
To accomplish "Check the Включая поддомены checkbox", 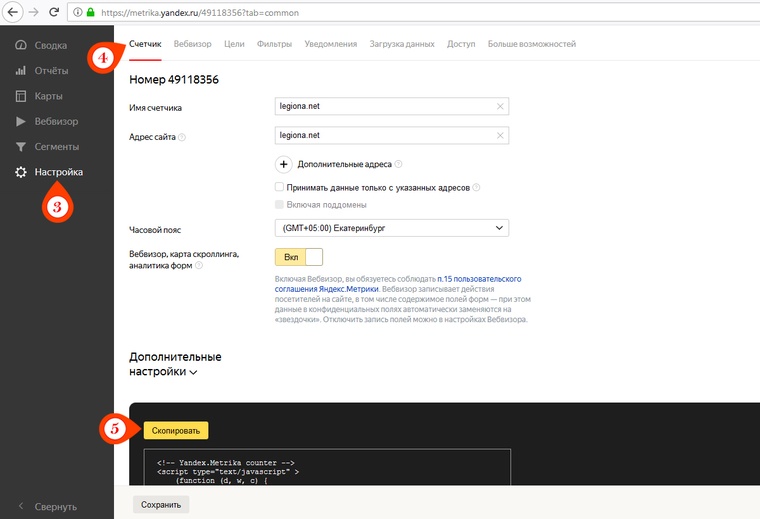I will (x=279, y=205).
